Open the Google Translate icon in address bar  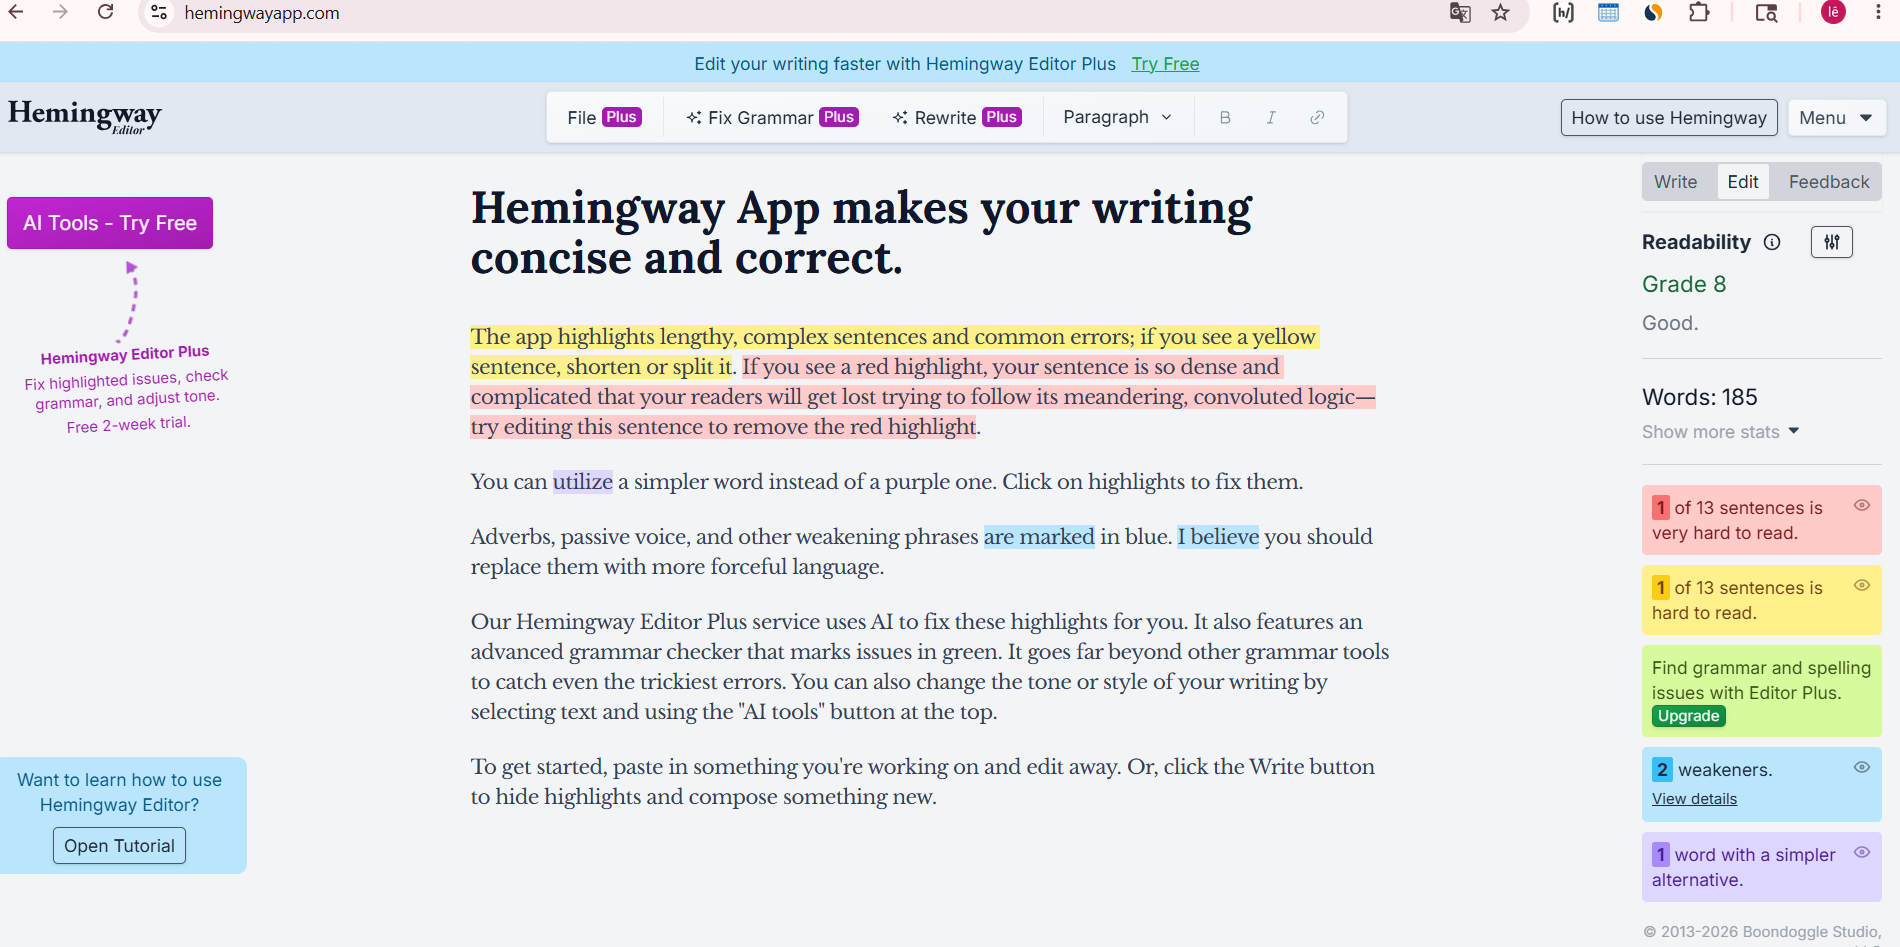pos(1460,12)
